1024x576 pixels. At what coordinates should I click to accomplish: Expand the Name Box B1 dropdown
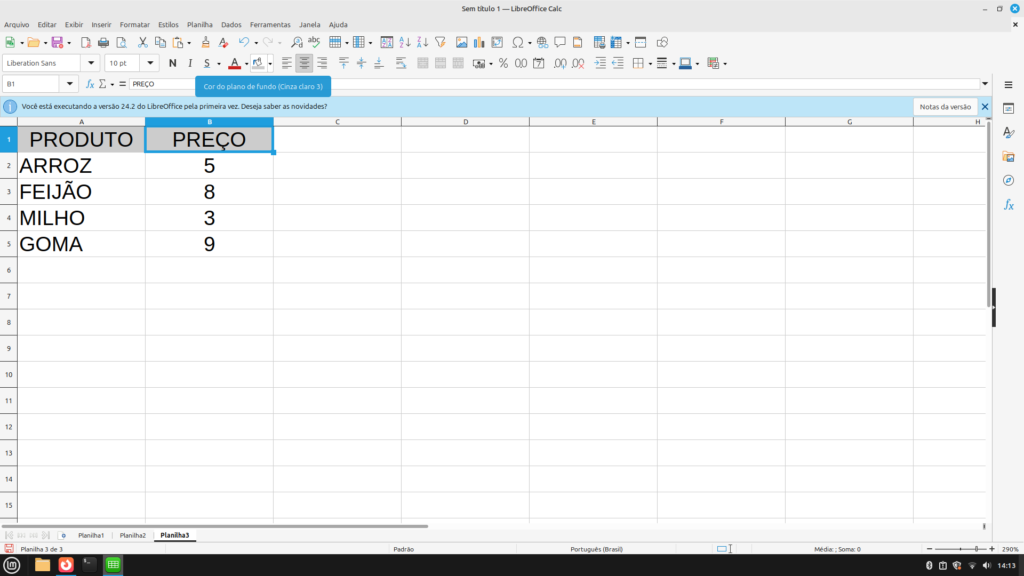[x=69, y=84]
